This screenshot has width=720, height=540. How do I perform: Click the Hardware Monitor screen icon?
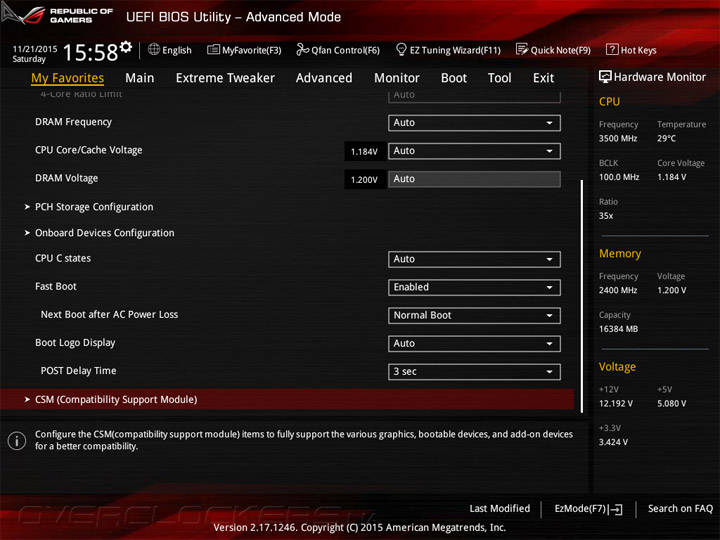coord(605,77)
